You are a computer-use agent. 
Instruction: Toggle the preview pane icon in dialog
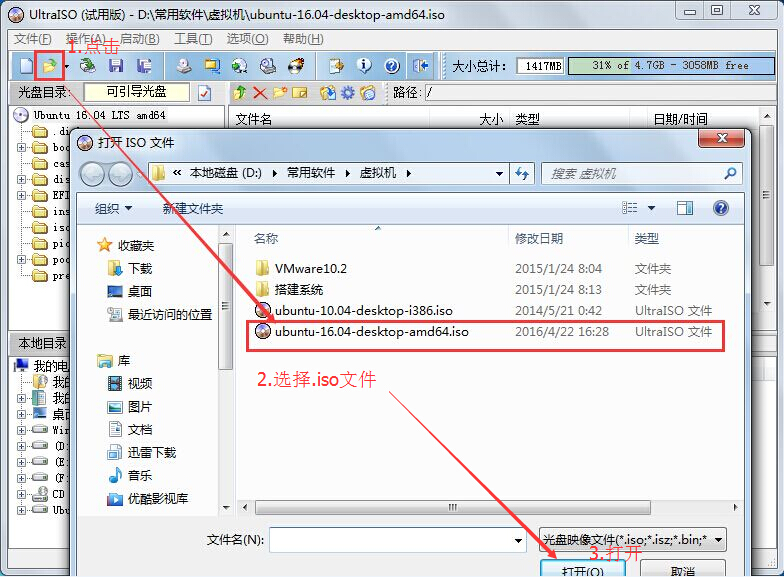[685, 208]
